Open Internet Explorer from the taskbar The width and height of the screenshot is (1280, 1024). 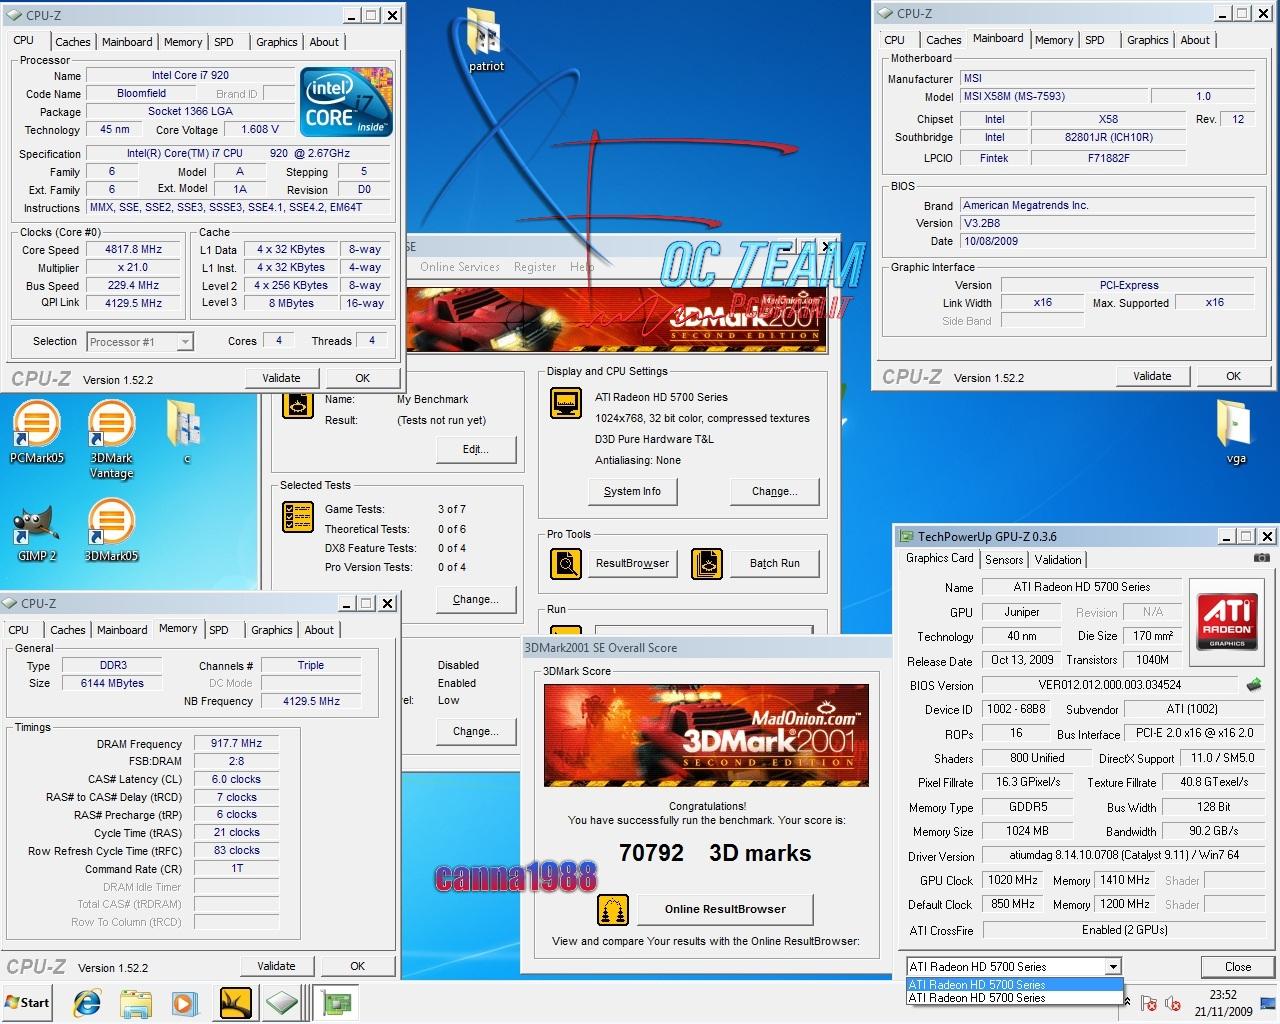point(88,1003)
